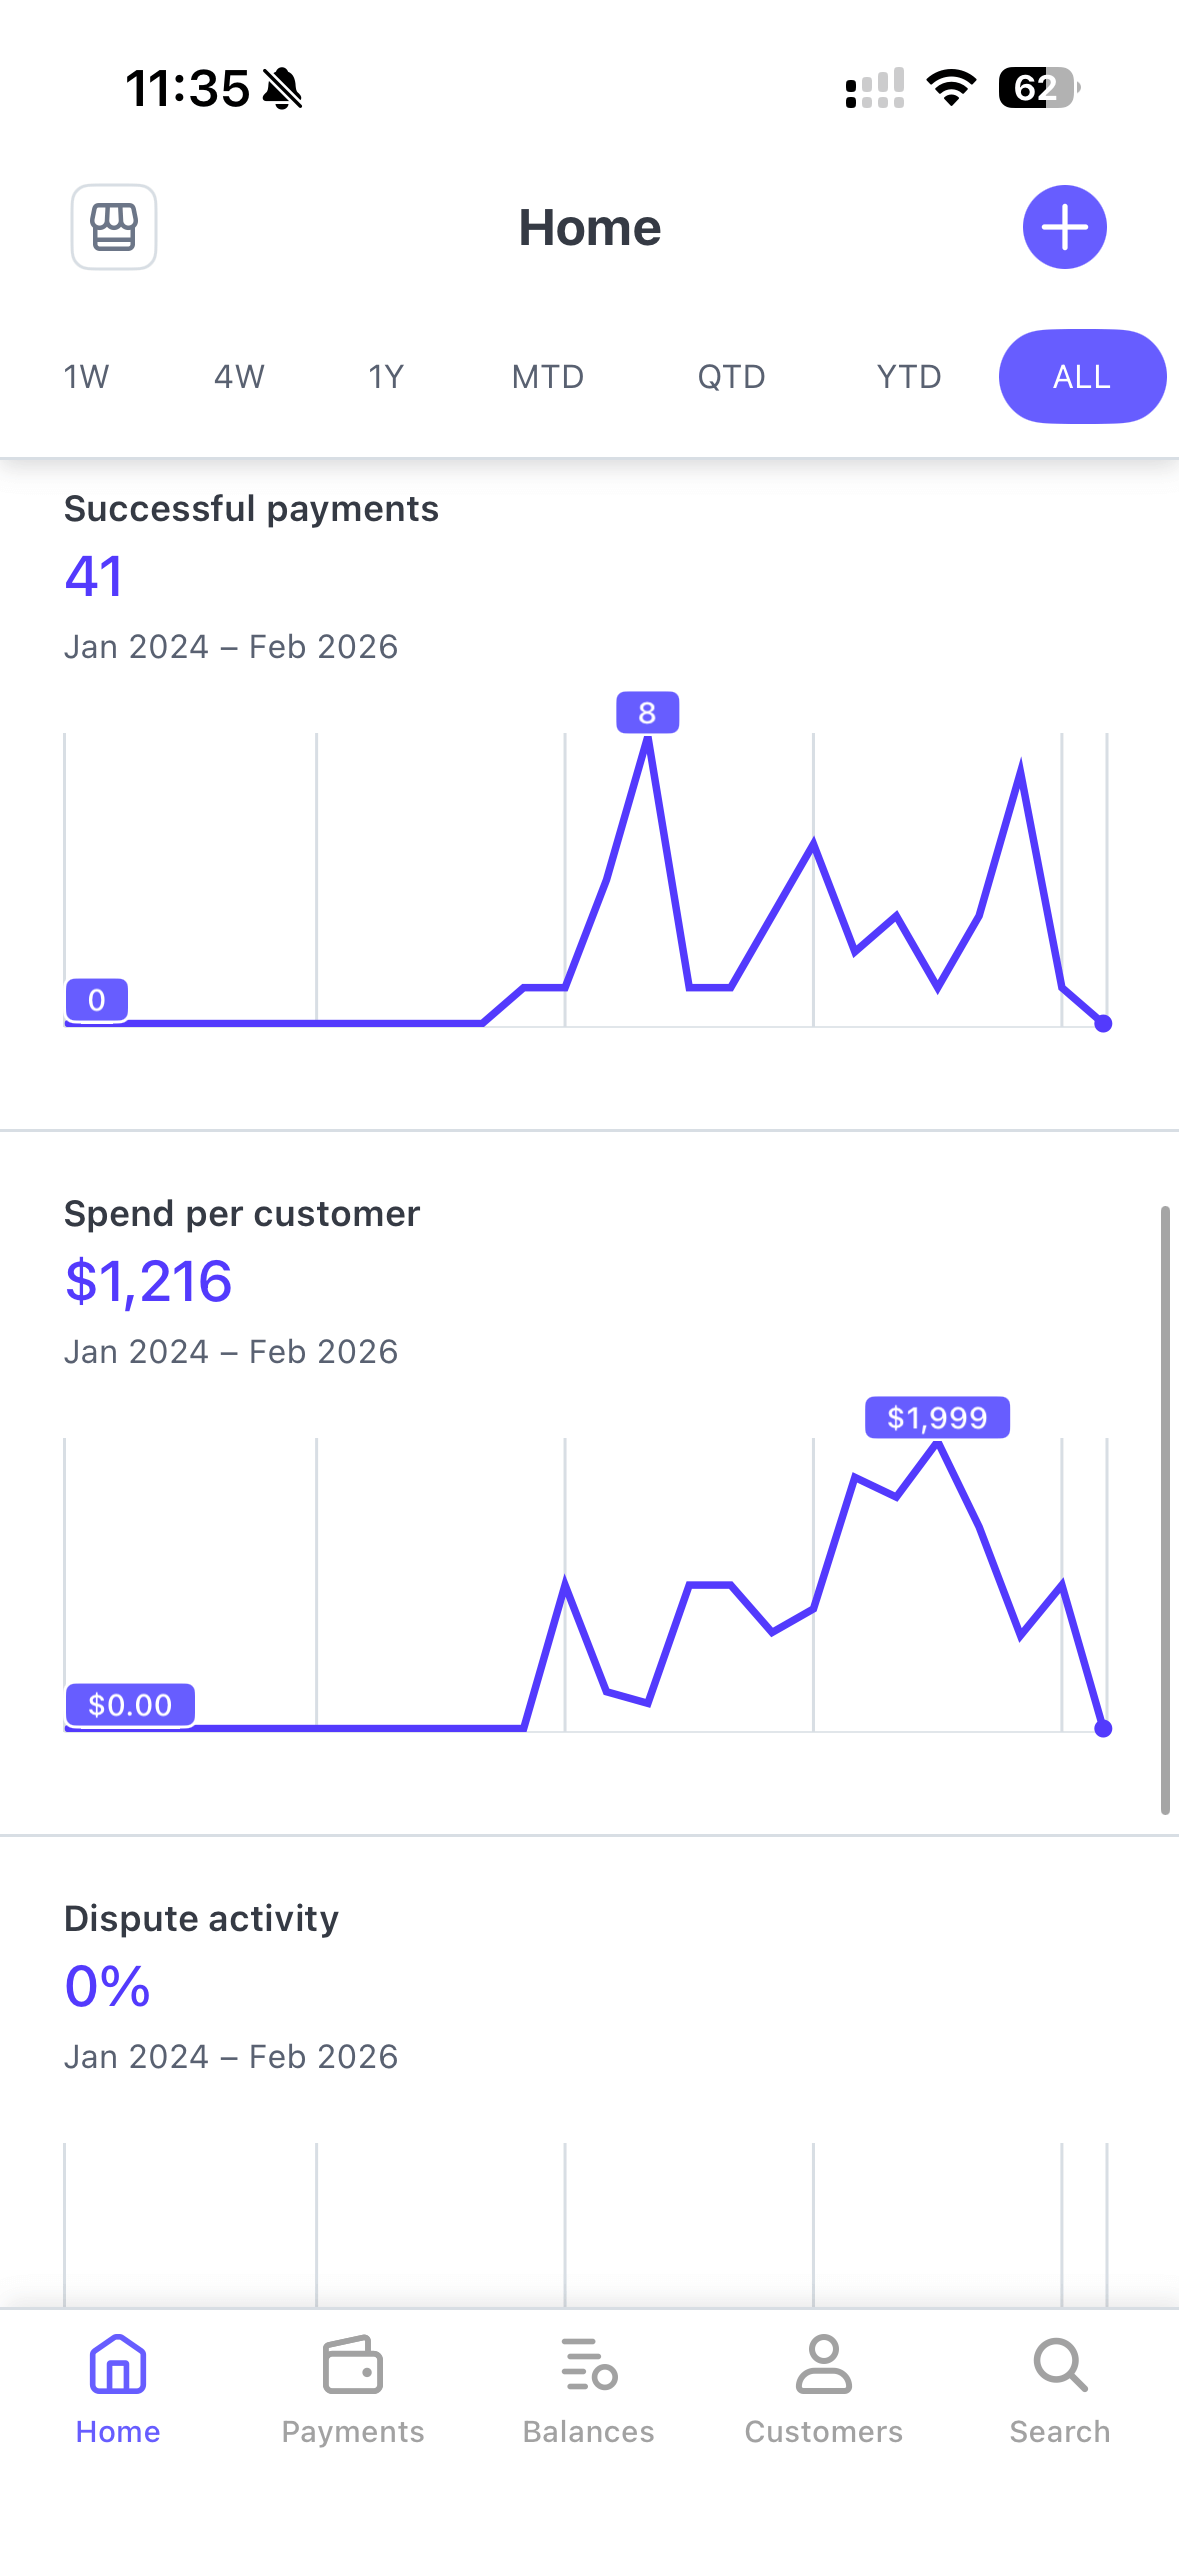Select the 1W time range
Viewport: 1179px width, 2556px height.
(x=86, y=377)
